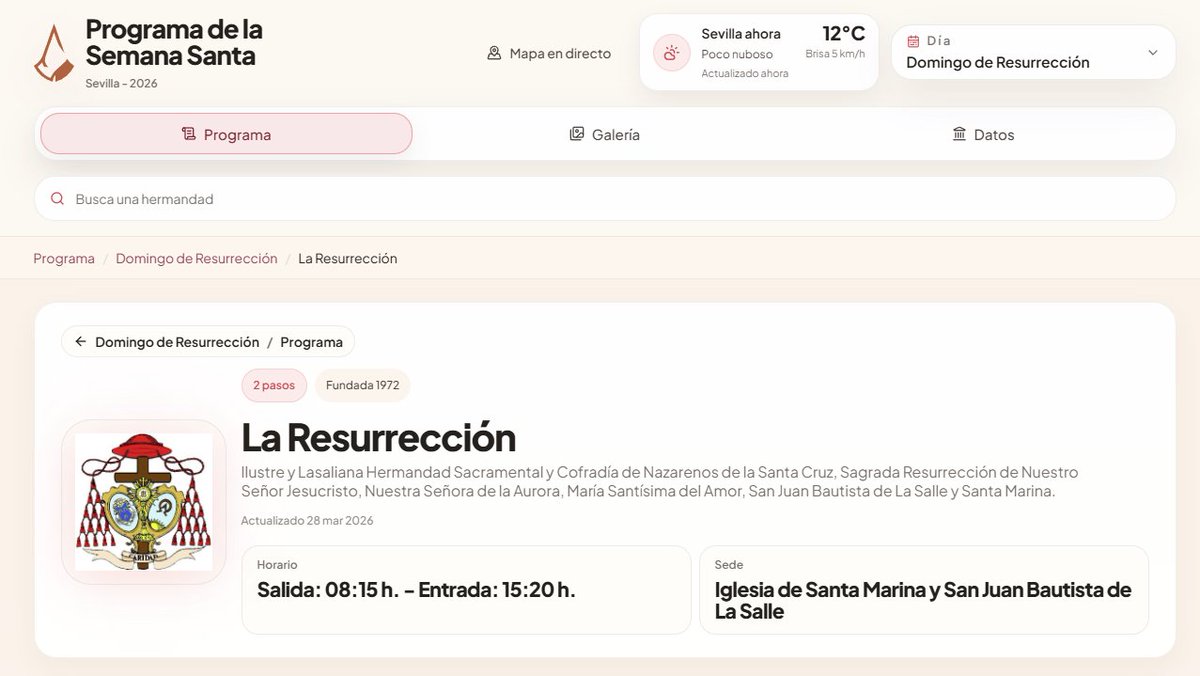
Task: Click the scroll icon in Programa tab
Action: (188, 134)
